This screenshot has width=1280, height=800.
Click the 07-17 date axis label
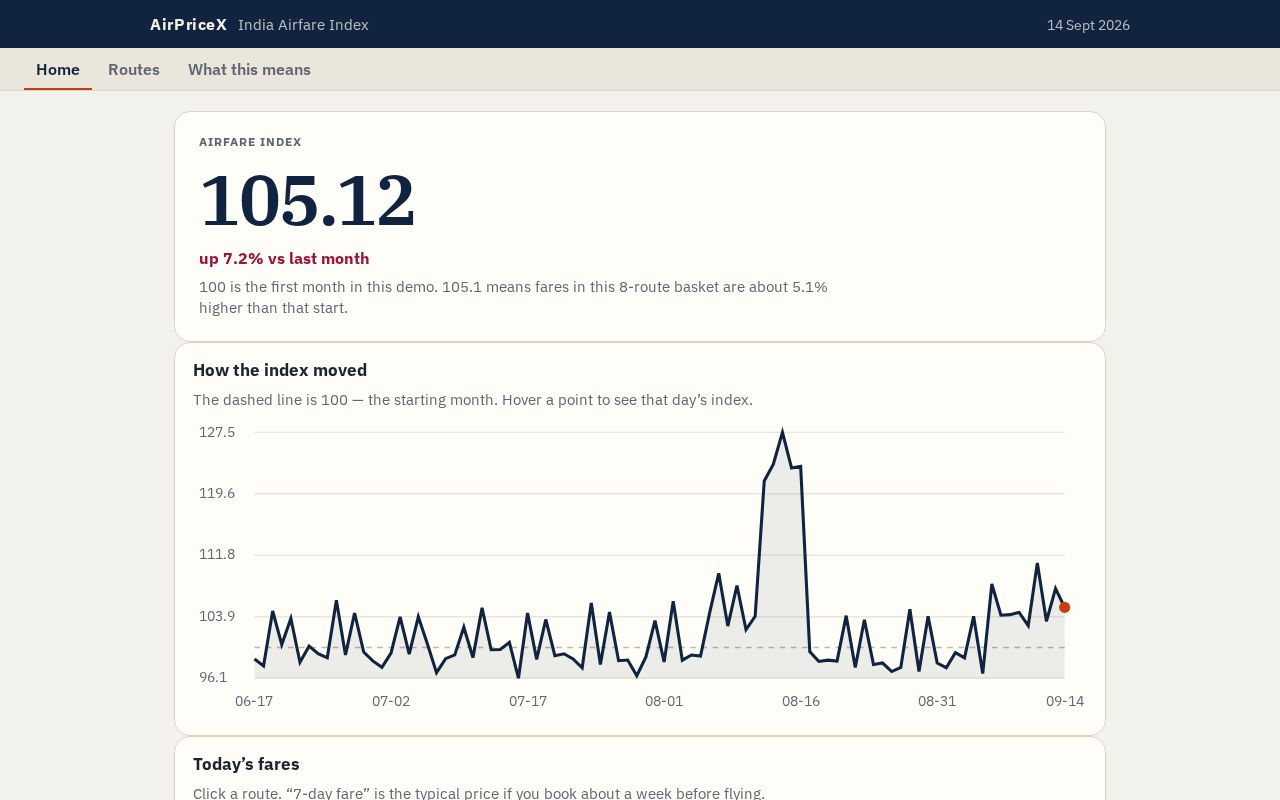(x=528, y=701)
